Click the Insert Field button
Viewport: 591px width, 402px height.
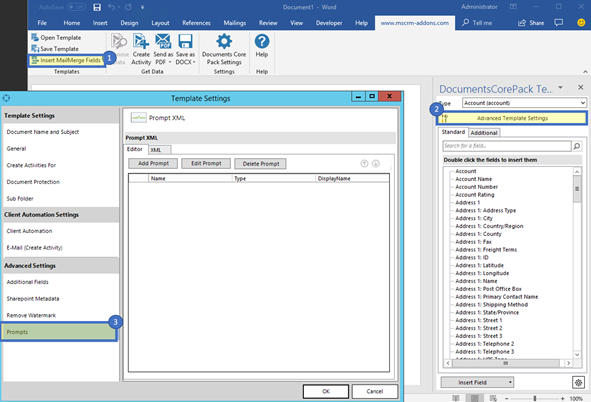pos(474,382)
